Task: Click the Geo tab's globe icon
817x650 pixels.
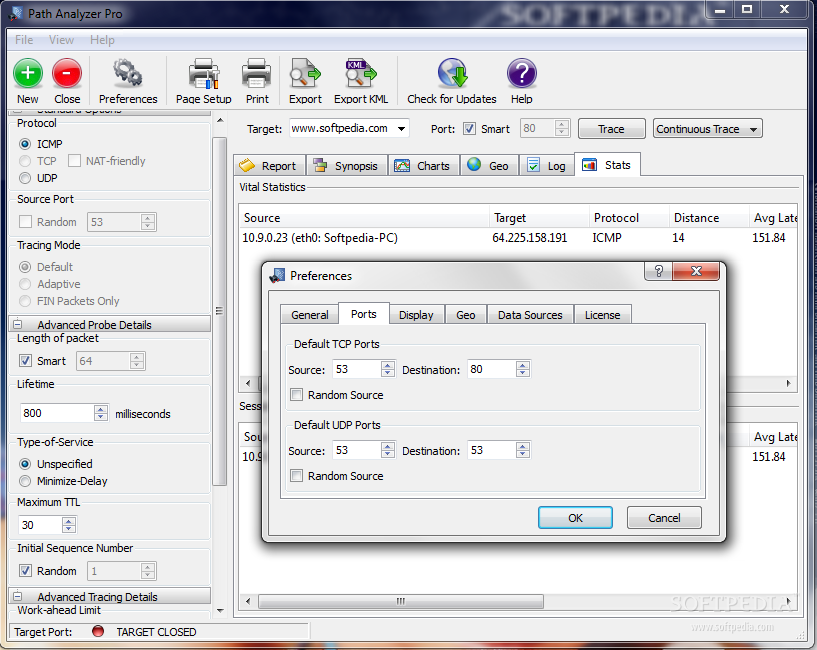Action: pyautogui.click(x=474, y=165)
